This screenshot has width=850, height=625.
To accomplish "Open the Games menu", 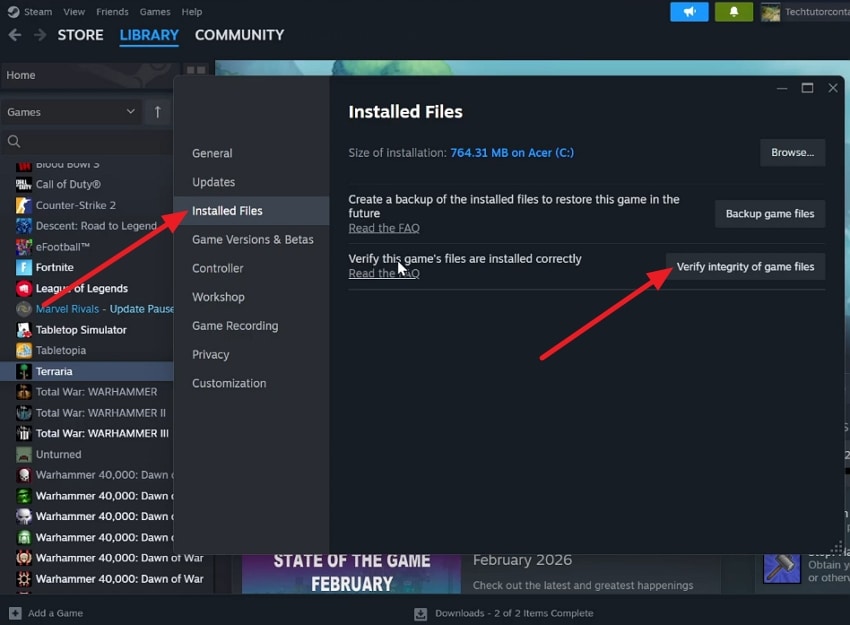I will point(154,12).
